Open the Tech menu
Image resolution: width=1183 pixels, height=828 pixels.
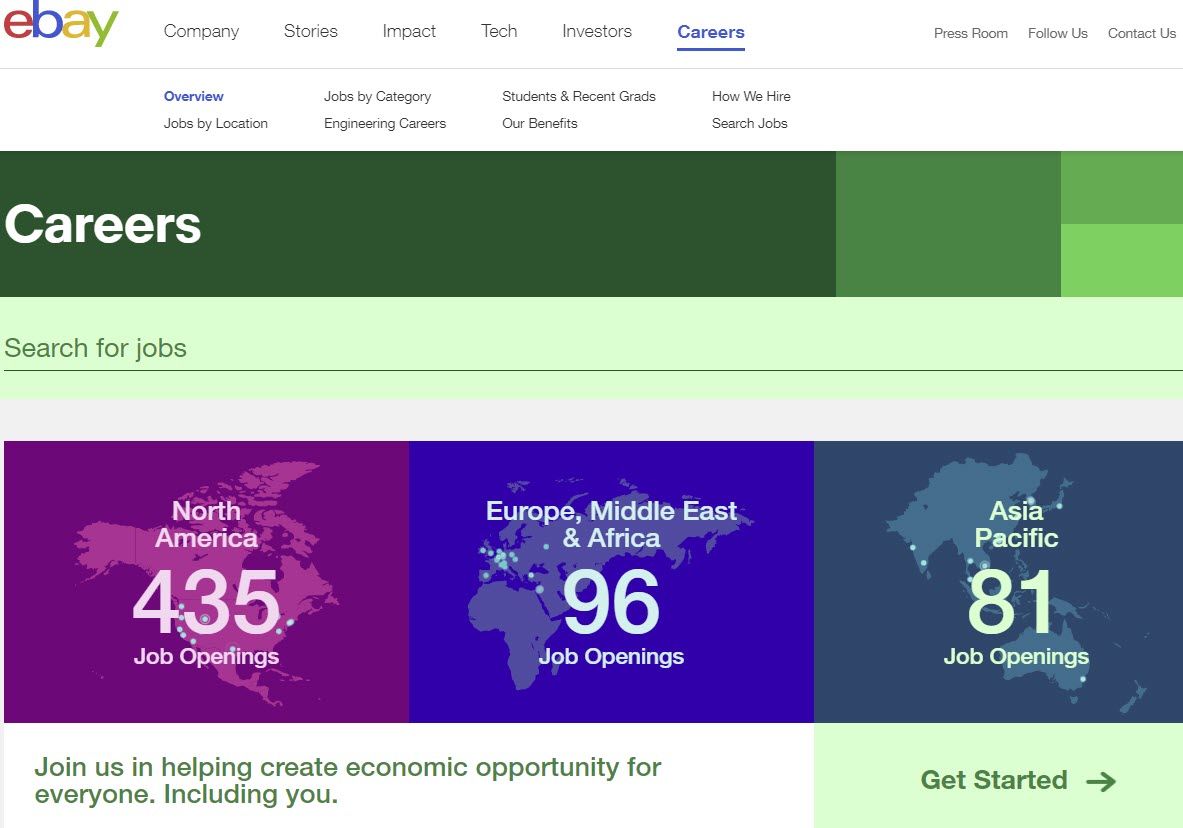coord(499,31)
